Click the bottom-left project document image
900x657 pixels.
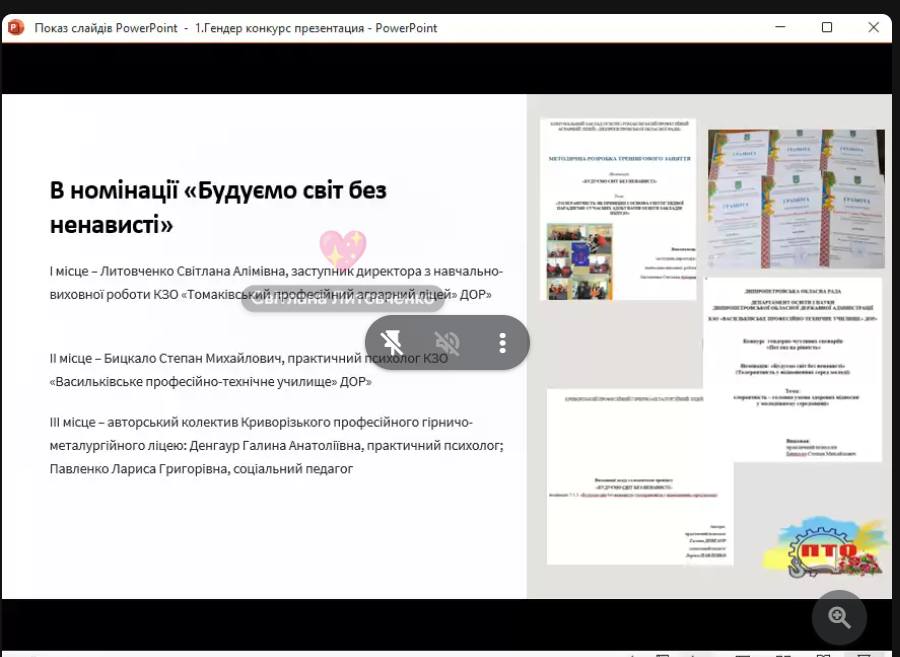tap(639, 463)
